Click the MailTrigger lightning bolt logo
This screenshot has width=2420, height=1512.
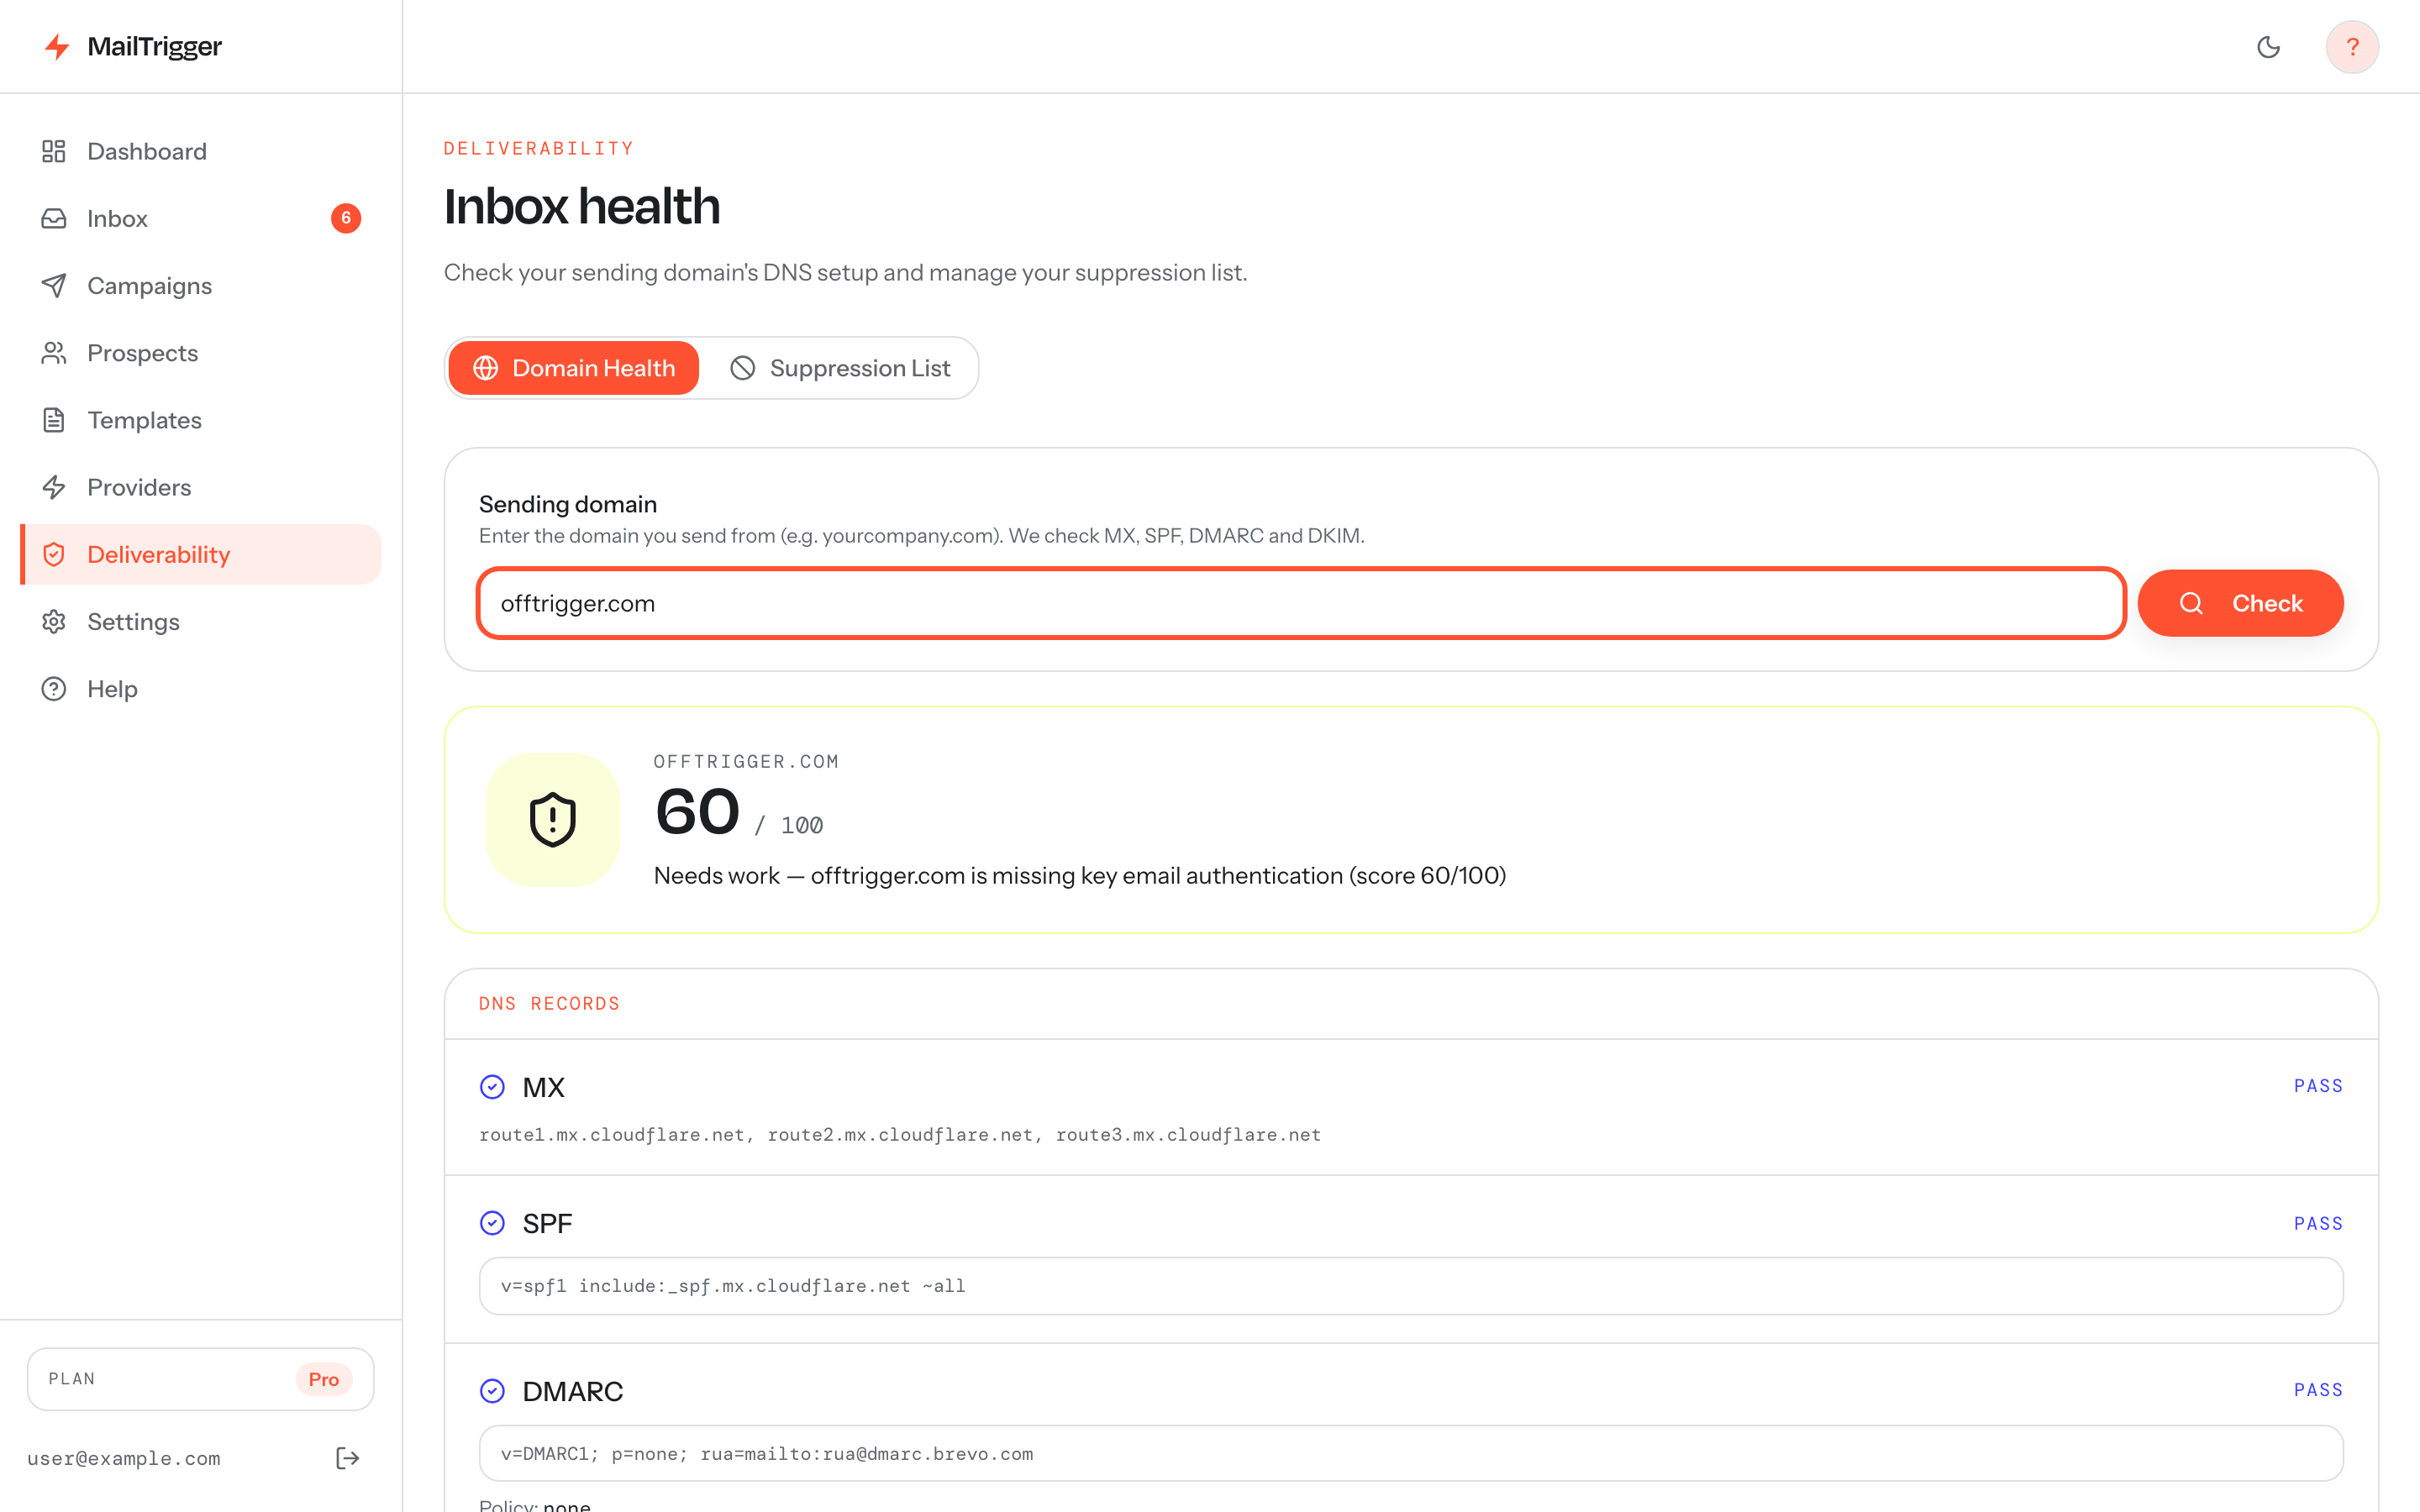pyautogui.click(x=57, y=47)
